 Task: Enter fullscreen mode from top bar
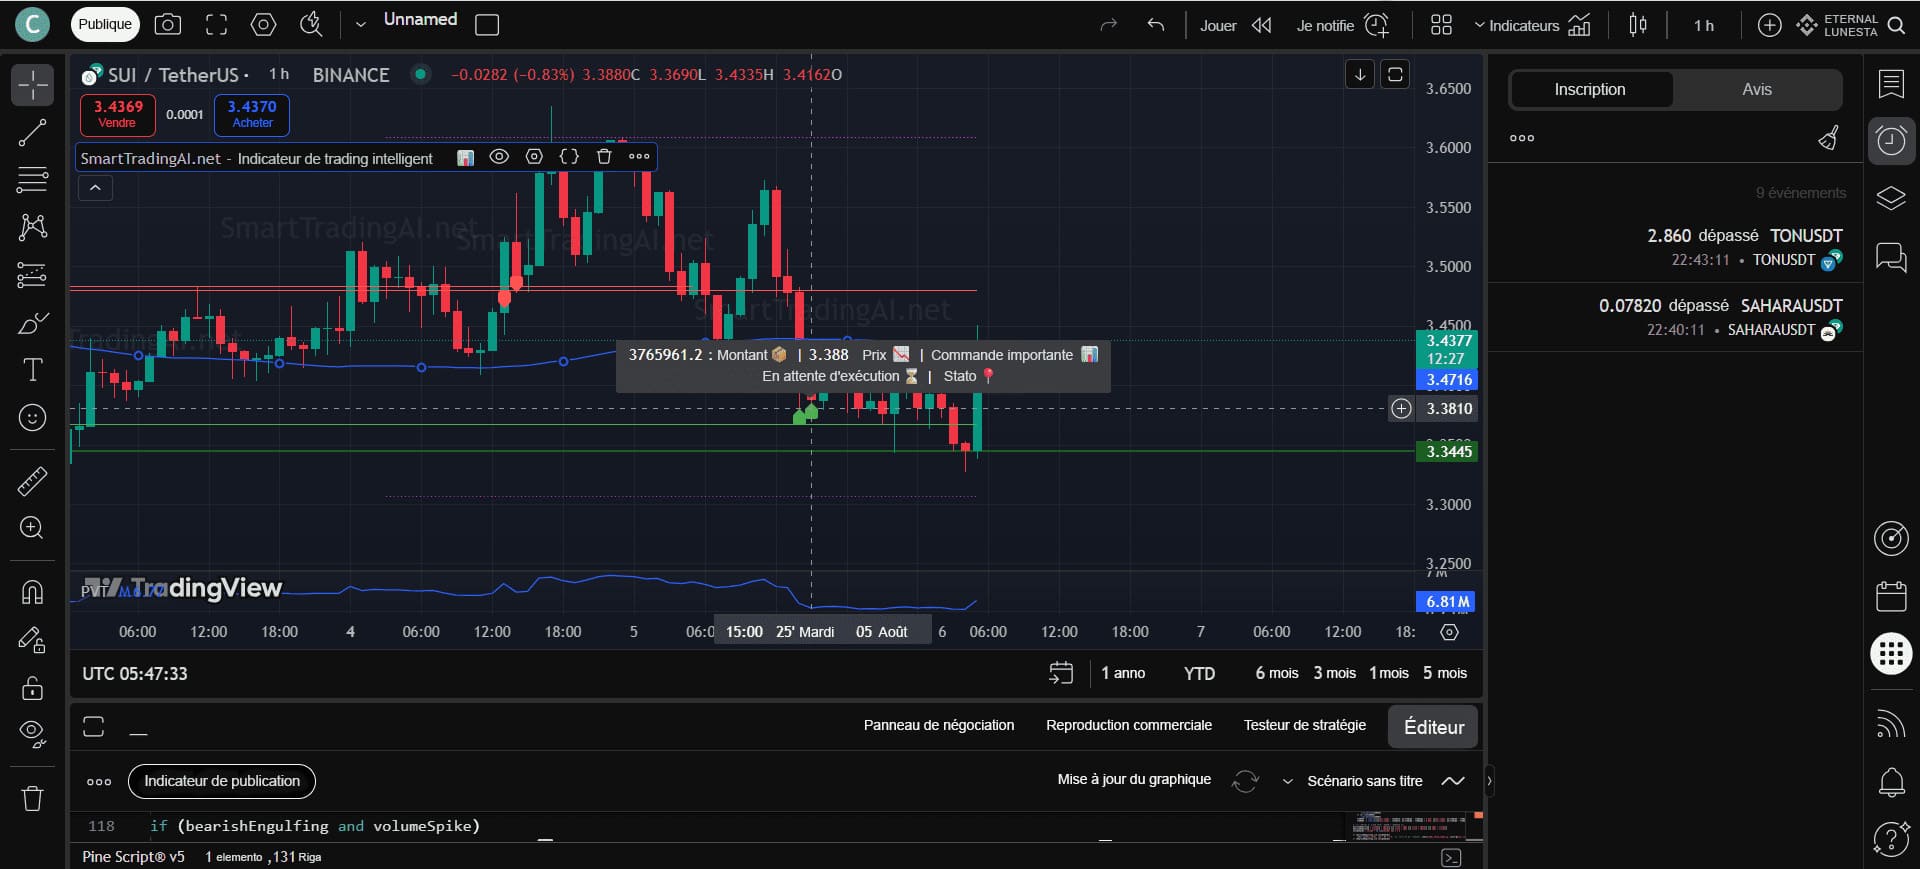pos(216,25)
